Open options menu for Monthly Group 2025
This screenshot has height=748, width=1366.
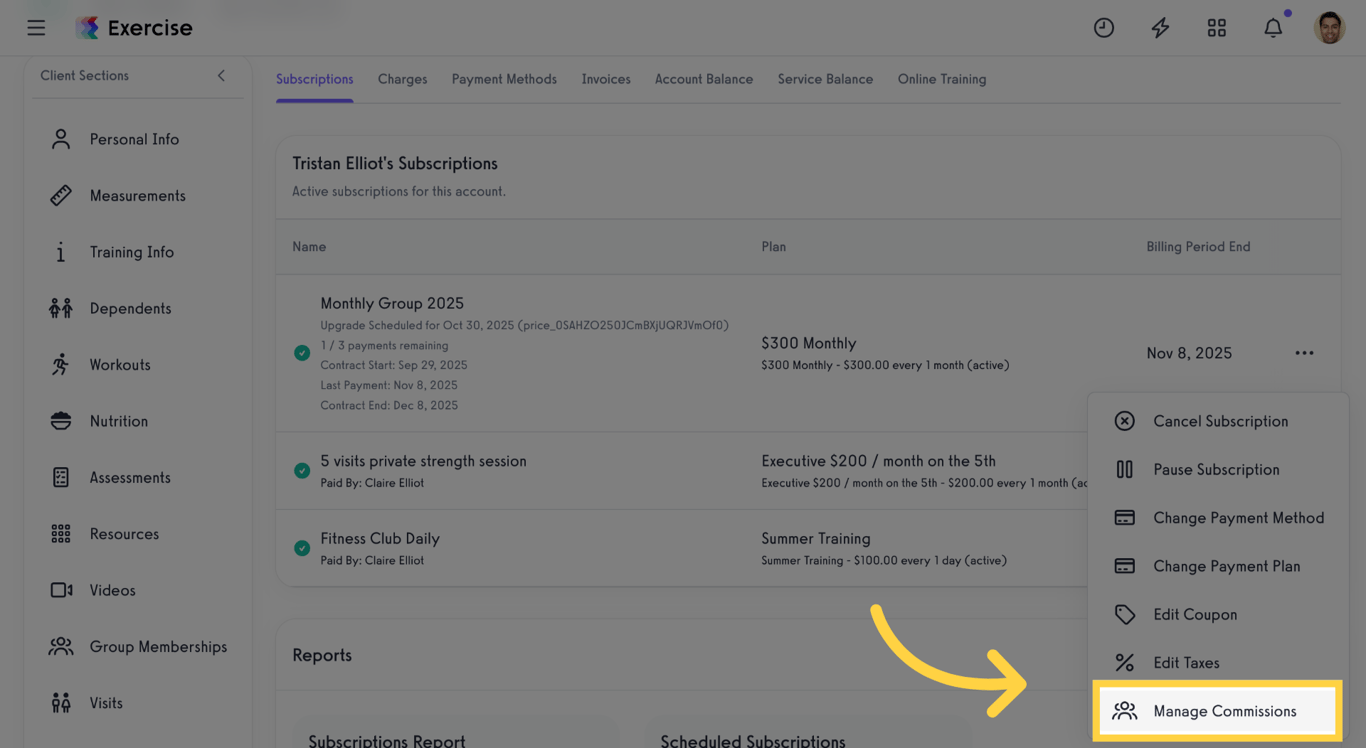(1304, 352)
